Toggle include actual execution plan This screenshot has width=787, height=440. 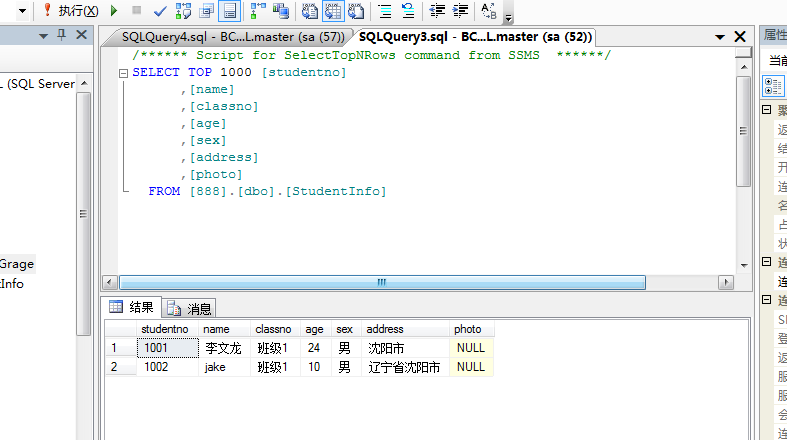pyautogui.click(x=258, y=11)
